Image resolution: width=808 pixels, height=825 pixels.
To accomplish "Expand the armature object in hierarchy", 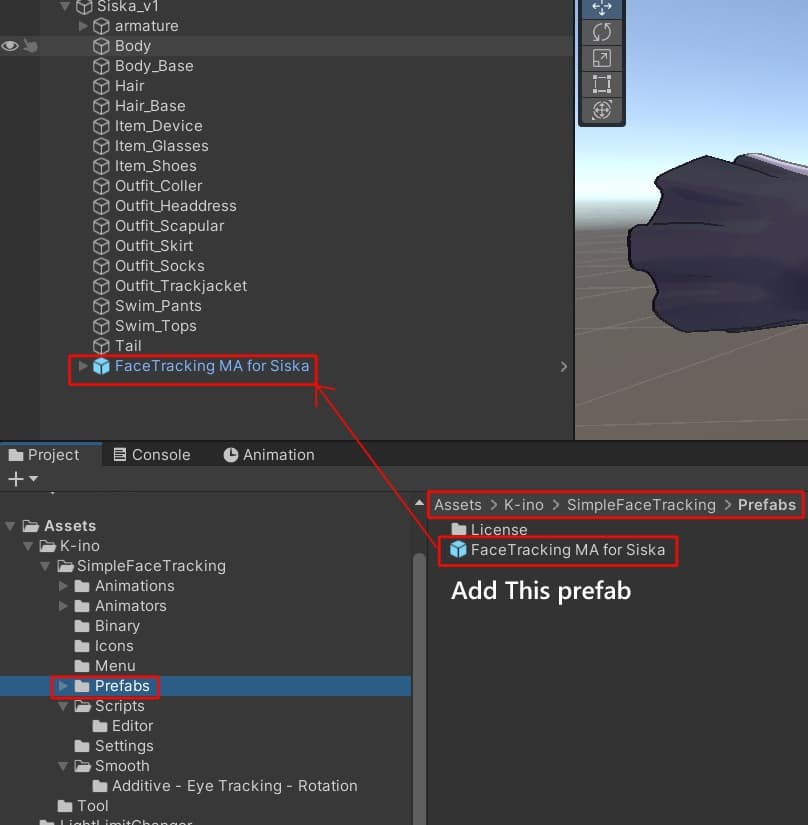I will tap(84, 26).
